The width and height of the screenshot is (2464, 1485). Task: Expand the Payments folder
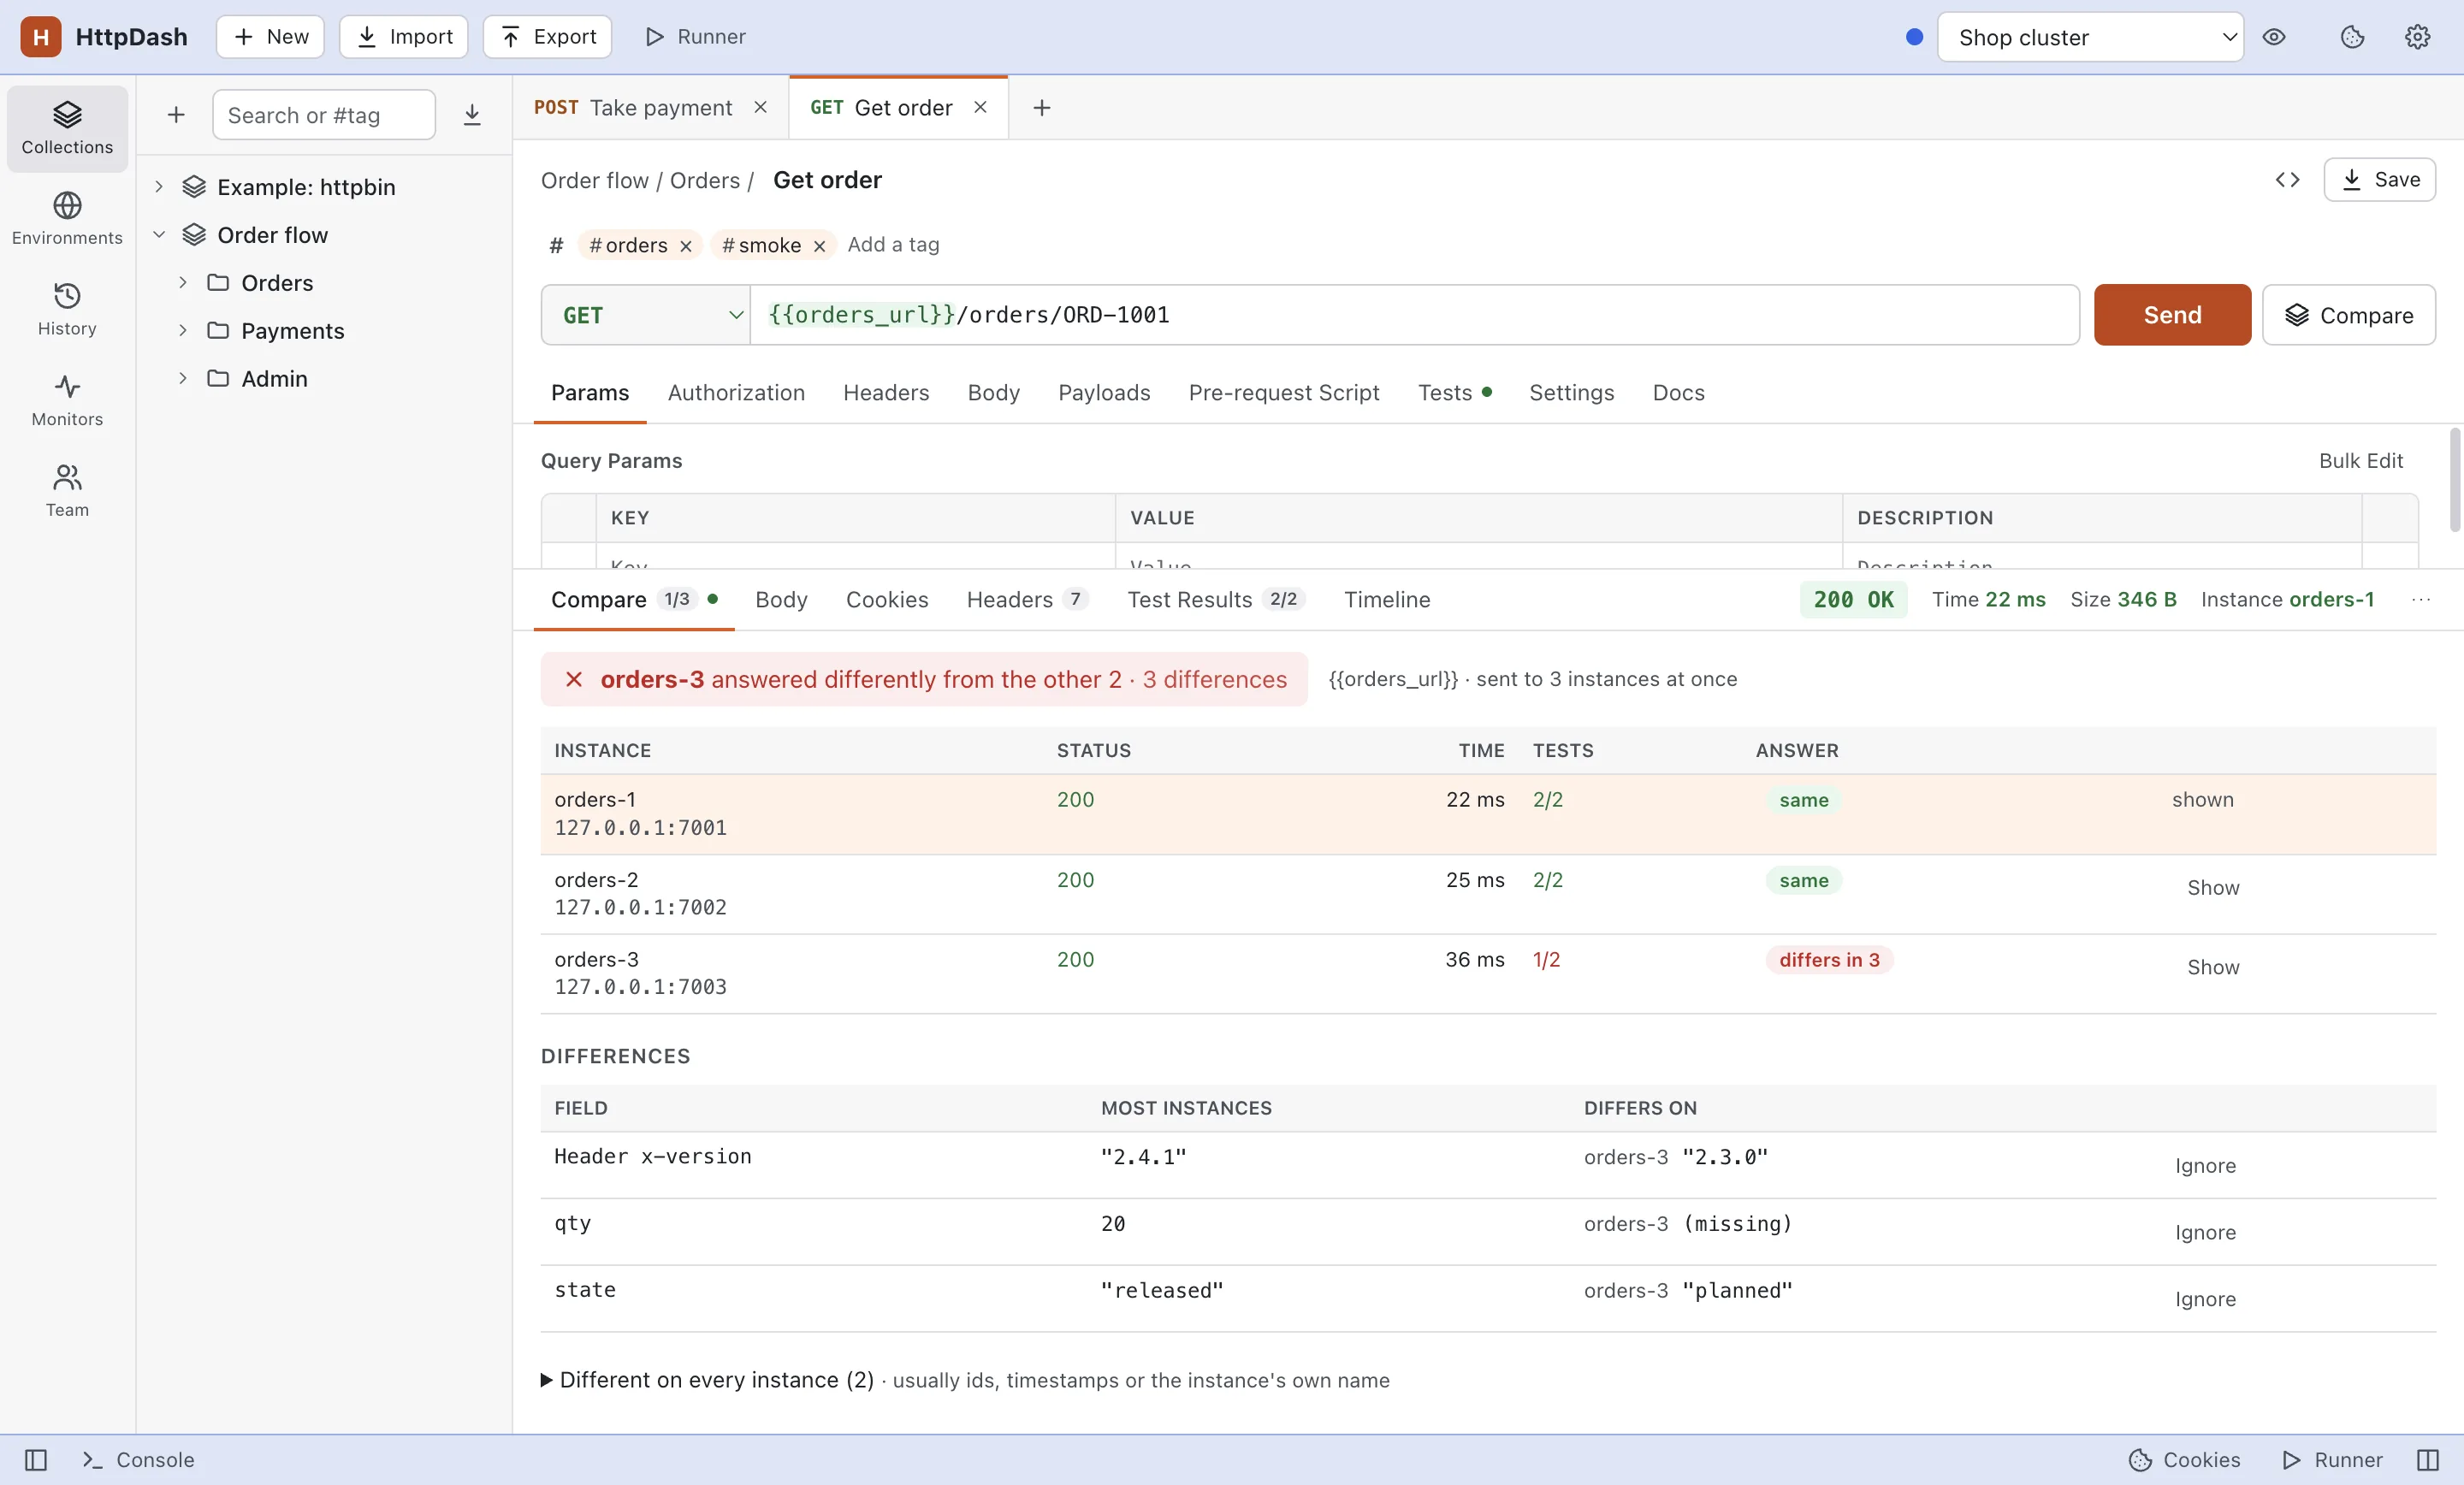tap(183, 330)
